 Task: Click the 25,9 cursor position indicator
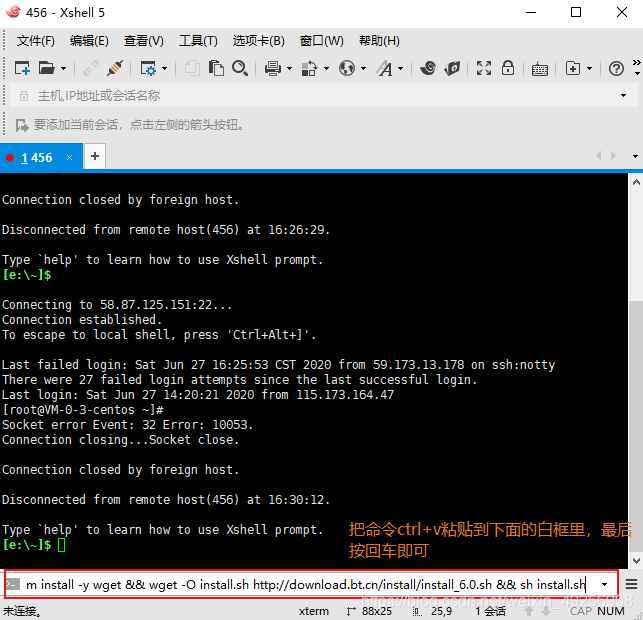[441, 611]
